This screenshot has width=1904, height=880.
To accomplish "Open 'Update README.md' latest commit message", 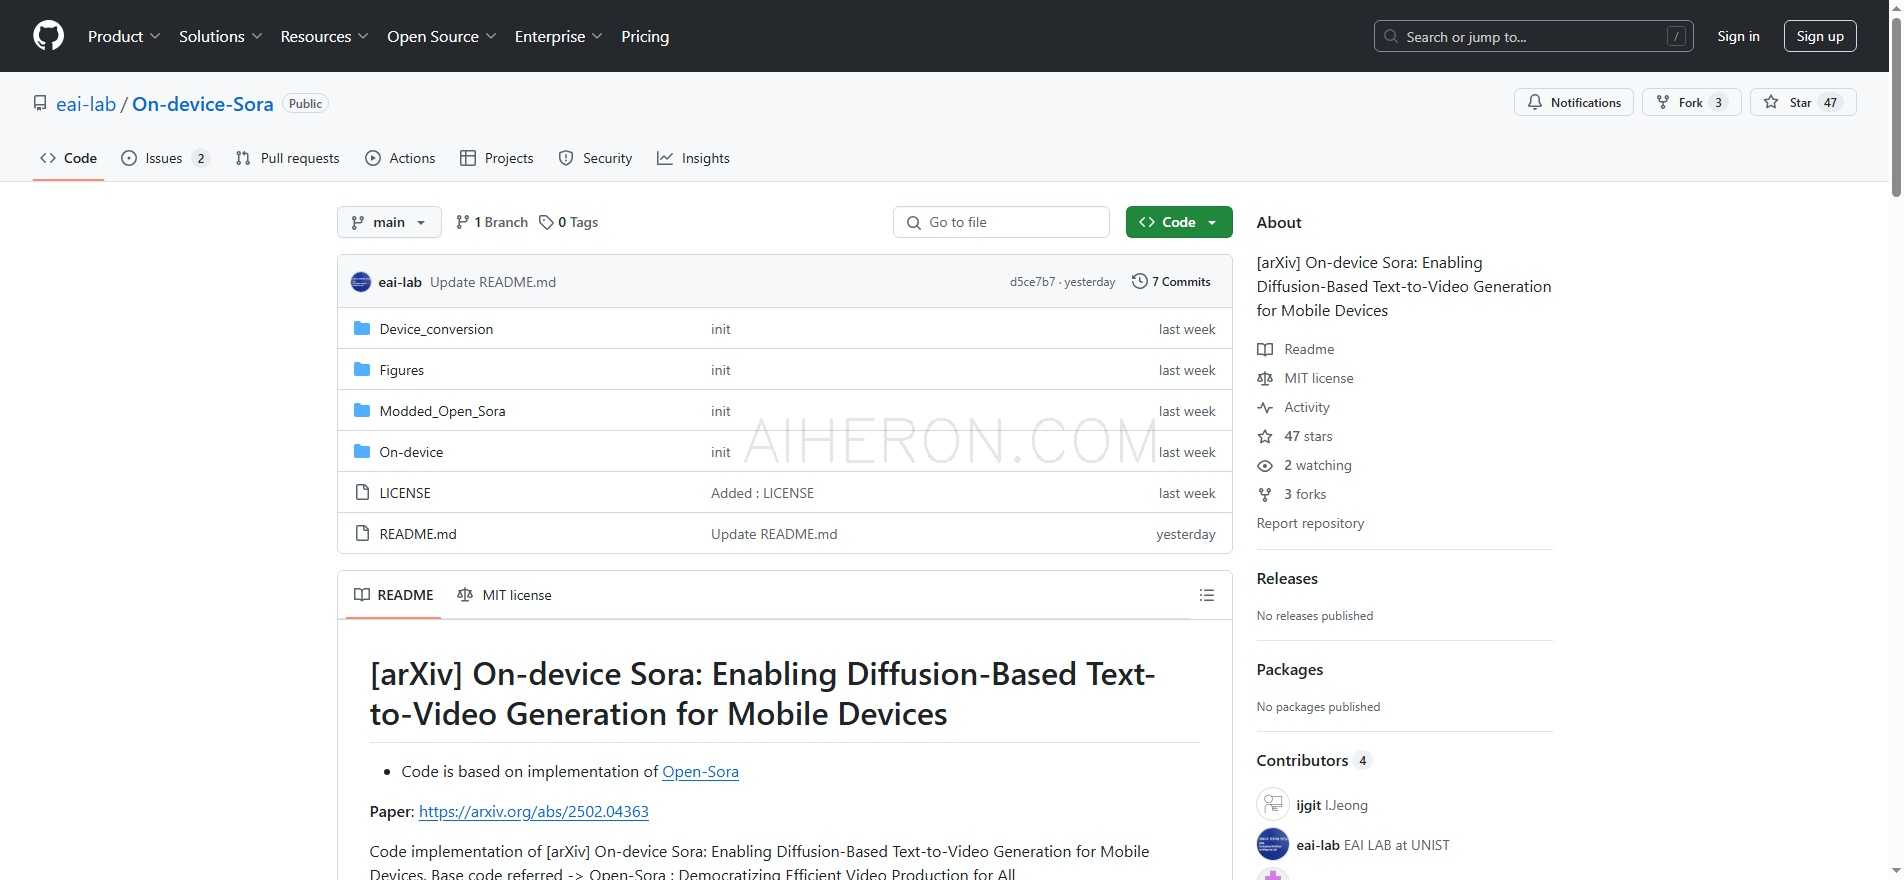I will point(493,282).
